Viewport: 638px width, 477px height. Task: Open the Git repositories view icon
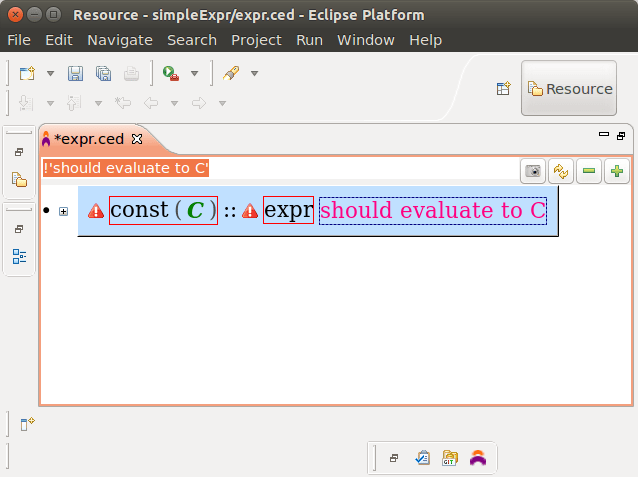click(x=450, y=458)
